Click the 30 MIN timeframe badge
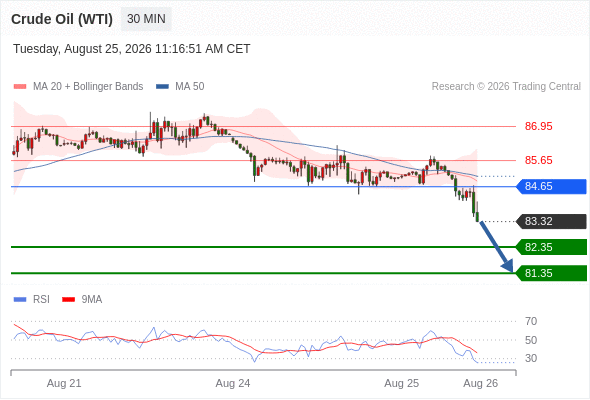This screenshot has height=400, width=590. tap(146, 19)
